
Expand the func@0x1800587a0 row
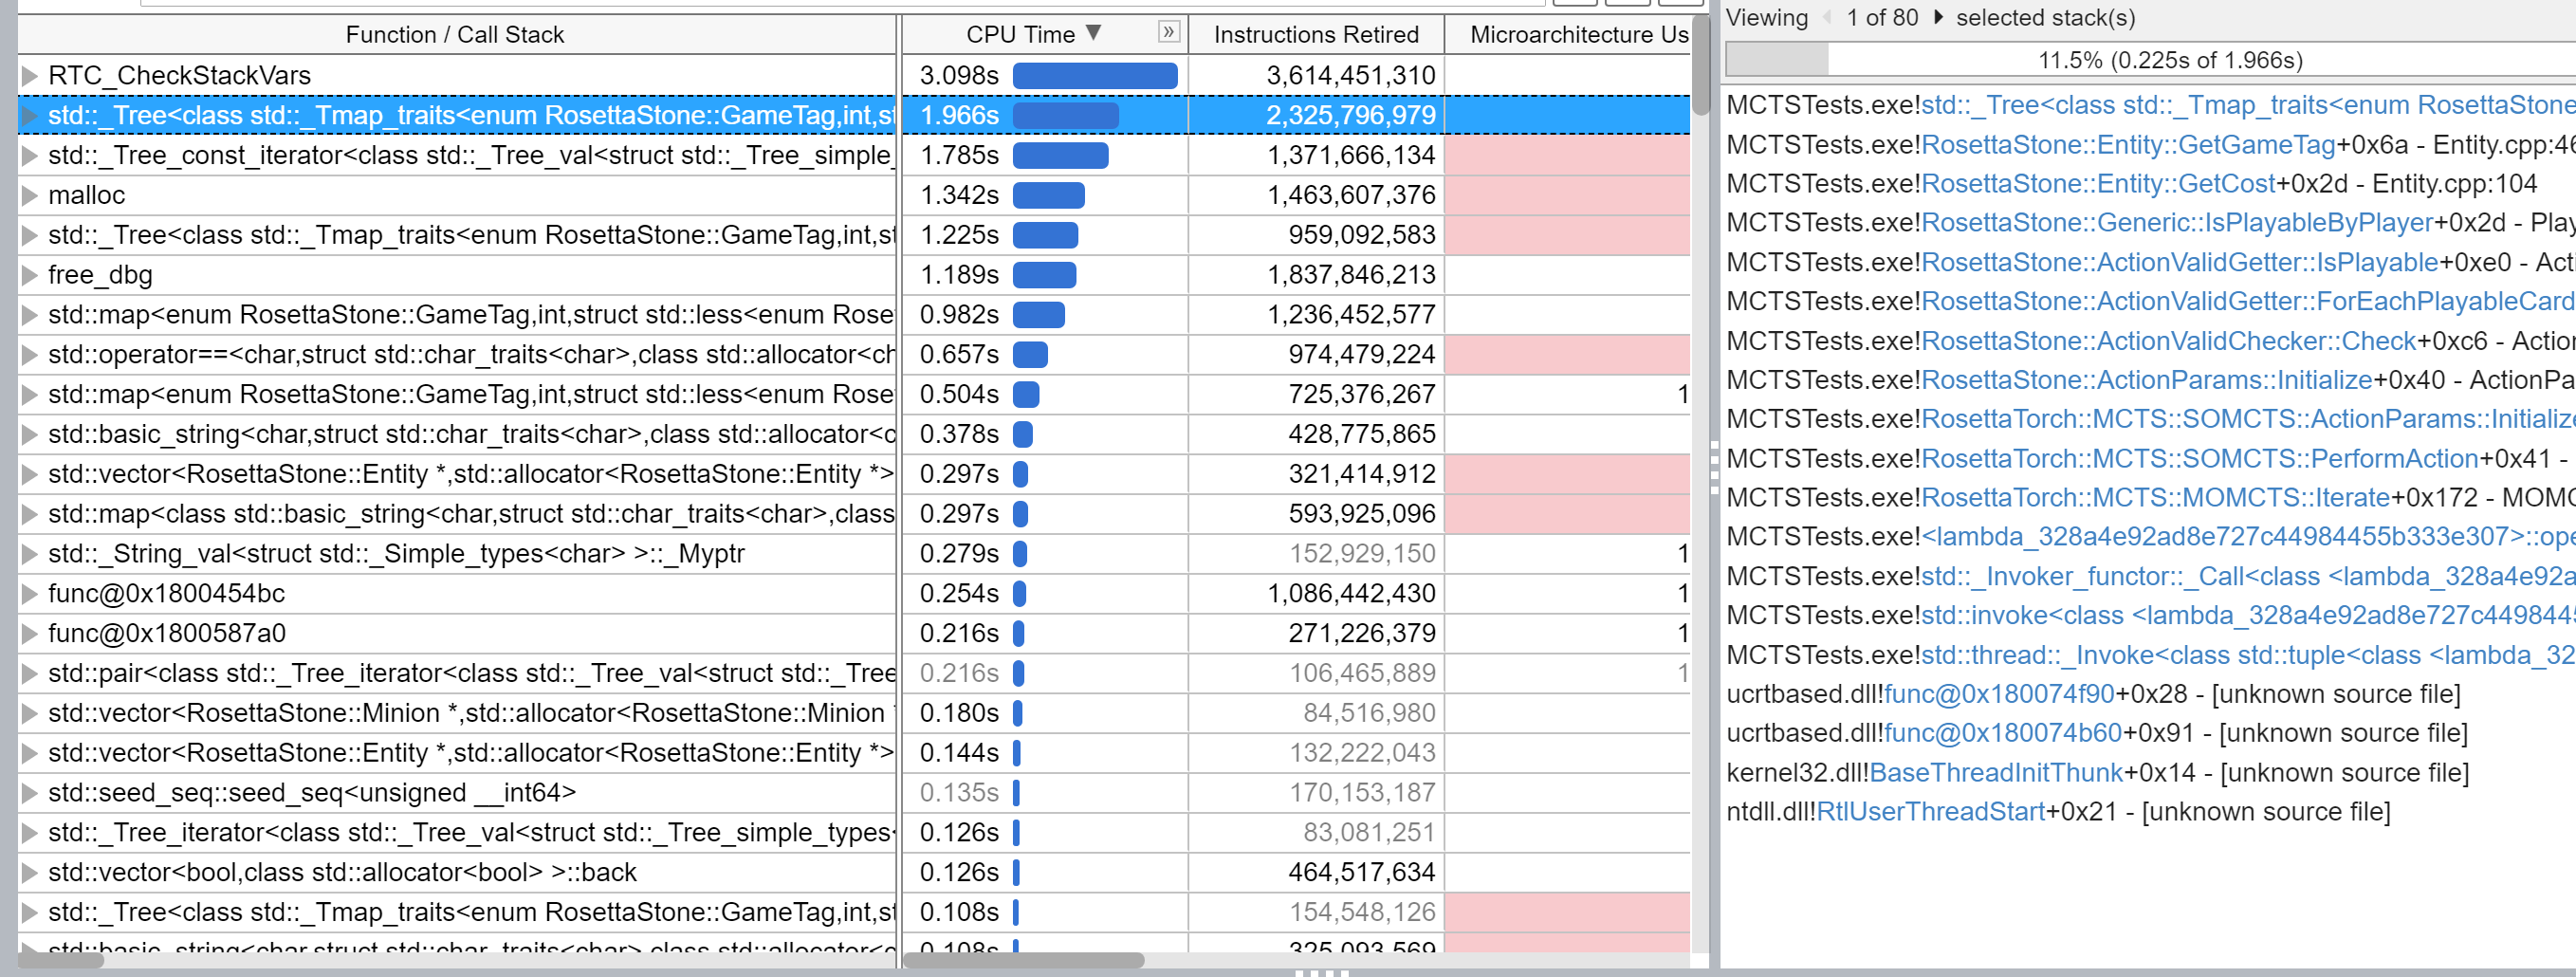(x=30, y=633)
